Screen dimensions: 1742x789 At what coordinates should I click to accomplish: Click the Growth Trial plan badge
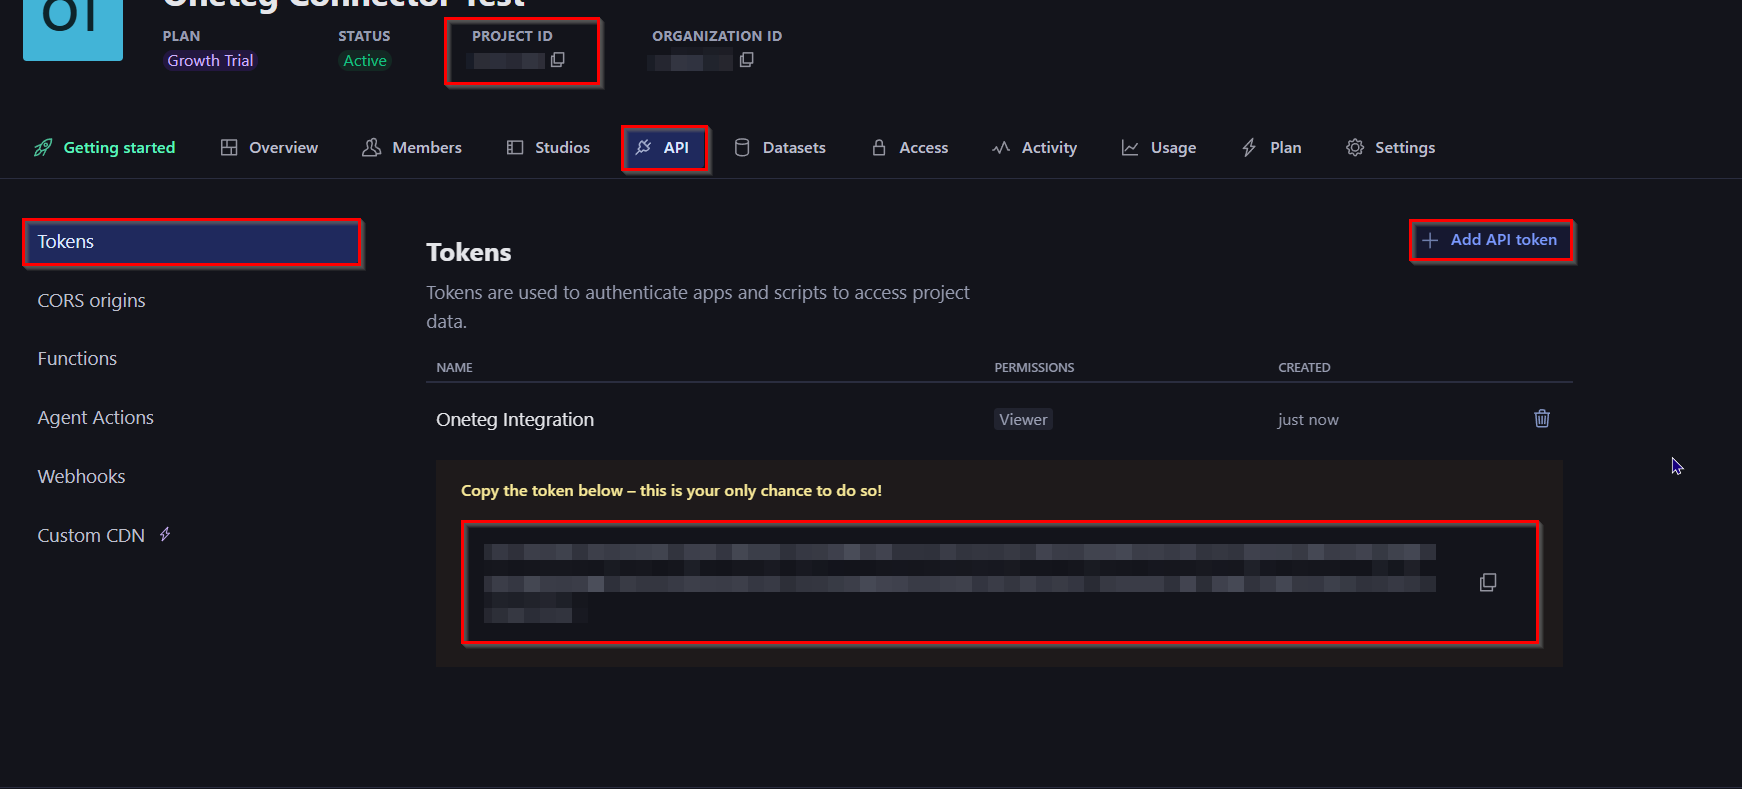pyautogui.click(x=210, y=61)
